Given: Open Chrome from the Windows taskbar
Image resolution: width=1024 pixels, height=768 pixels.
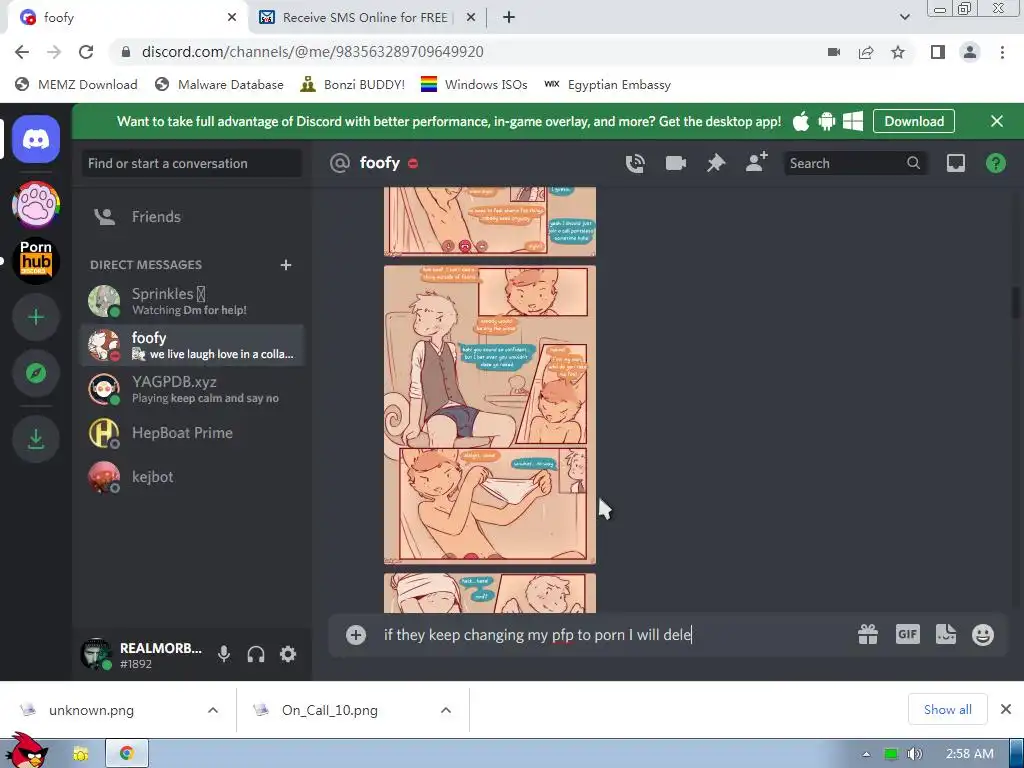Looking at the screenshot, I should click(x=127, y=754).
